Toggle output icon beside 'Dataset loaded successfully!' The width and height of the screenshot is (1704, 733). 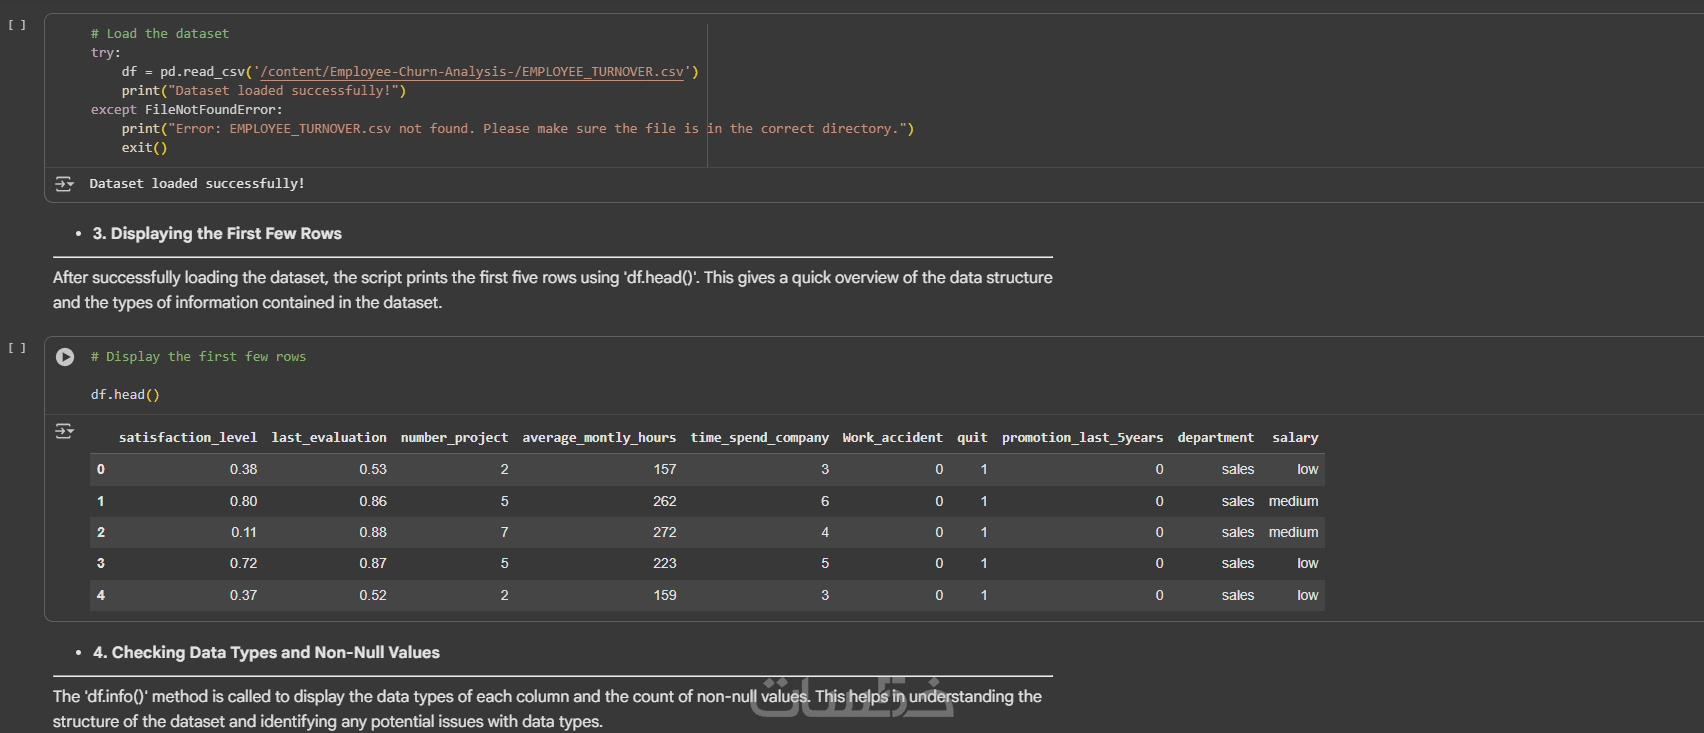64,184
